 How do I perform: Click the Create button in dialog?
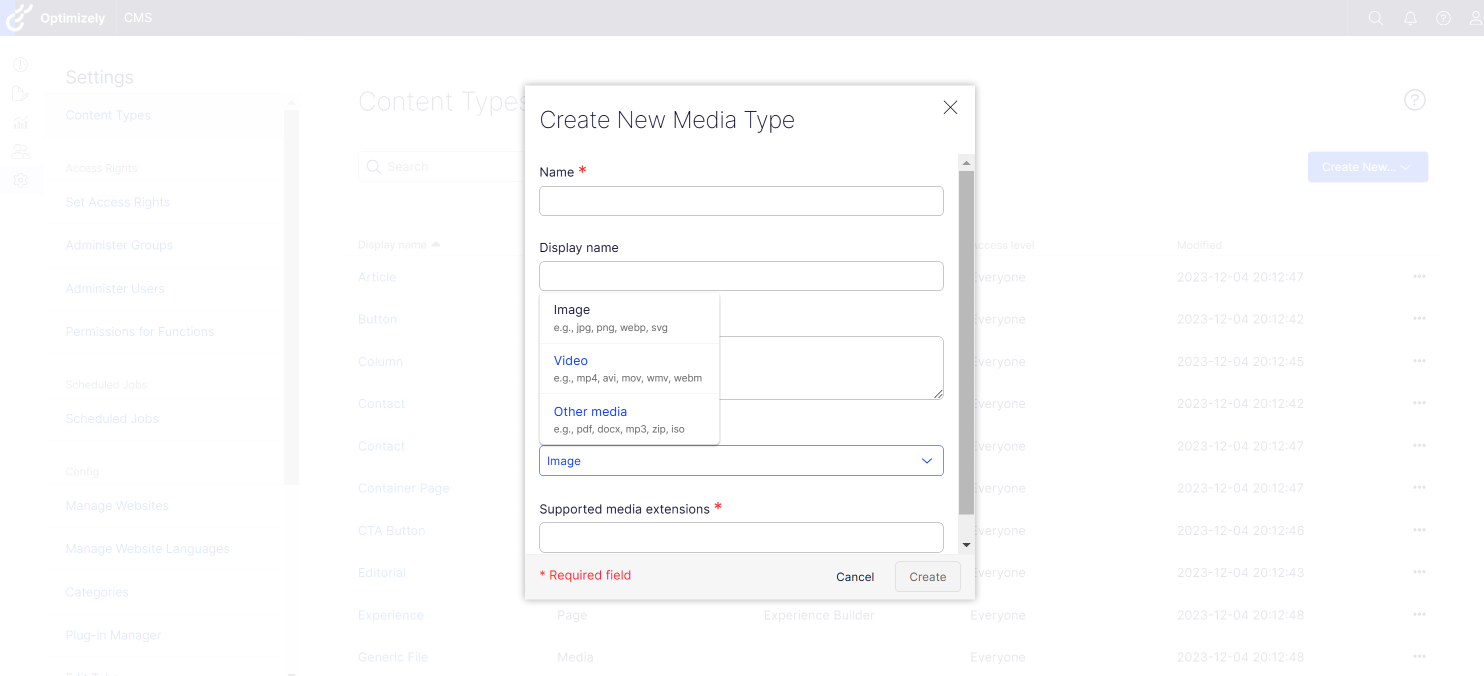pyautogui.click(x=927, y=577)
